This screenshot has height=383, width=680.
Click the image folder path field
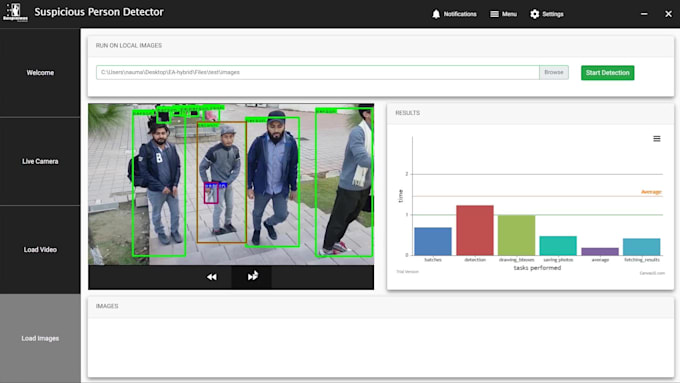(317, 72)
